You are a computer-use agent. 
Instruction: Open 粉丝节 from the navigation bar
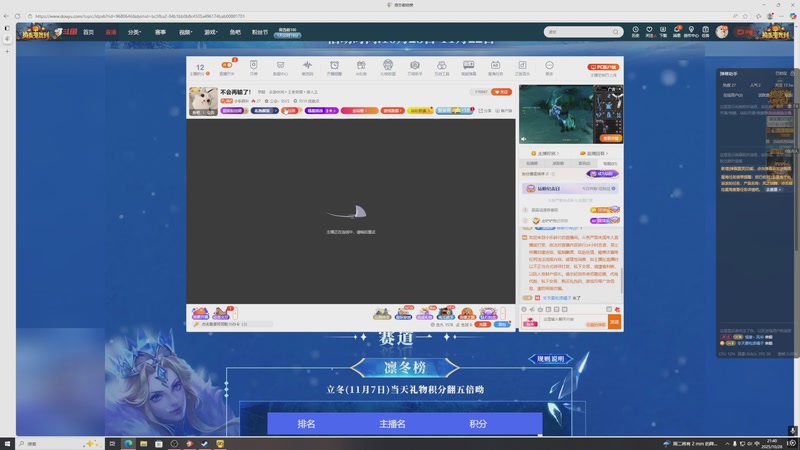pos(260,32)
